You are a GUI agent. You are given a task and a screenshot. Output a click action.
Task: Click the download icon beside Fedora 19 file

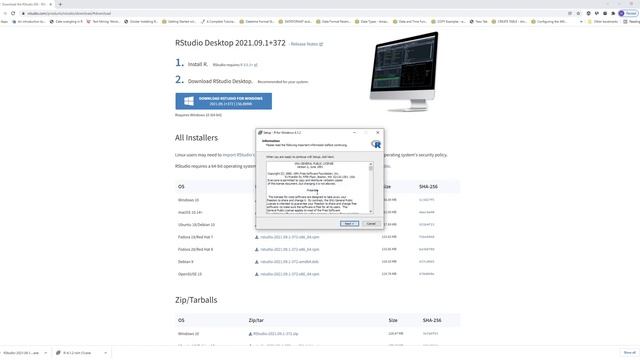point(257,237)
